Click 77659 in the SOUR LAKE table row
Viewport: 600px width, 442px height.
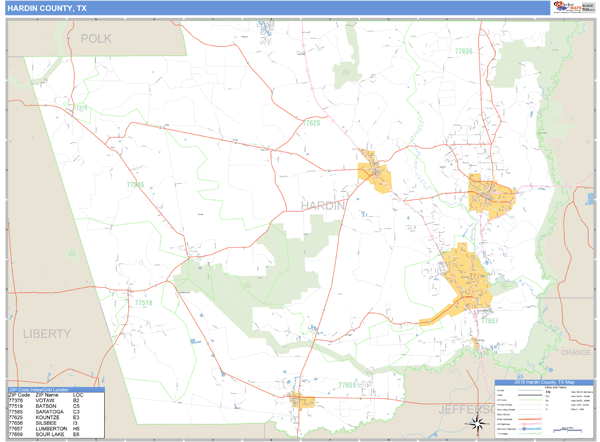click(16, 435)
